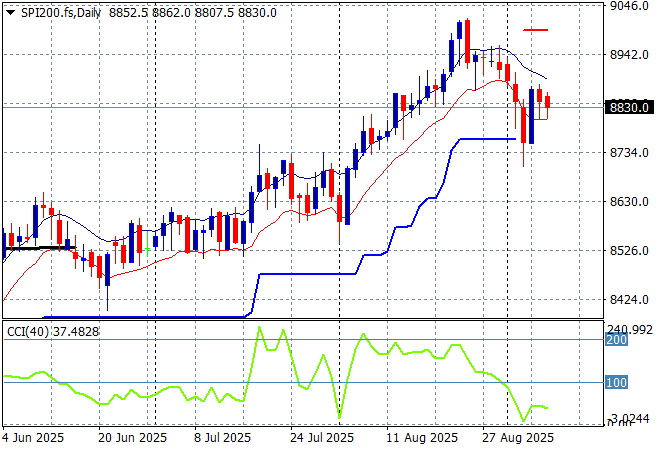Select the 240.992 CCI scale label
Image resolution: width=660 pixels, height=450 pixels.
pyautogui.click(x=630, y=330)
